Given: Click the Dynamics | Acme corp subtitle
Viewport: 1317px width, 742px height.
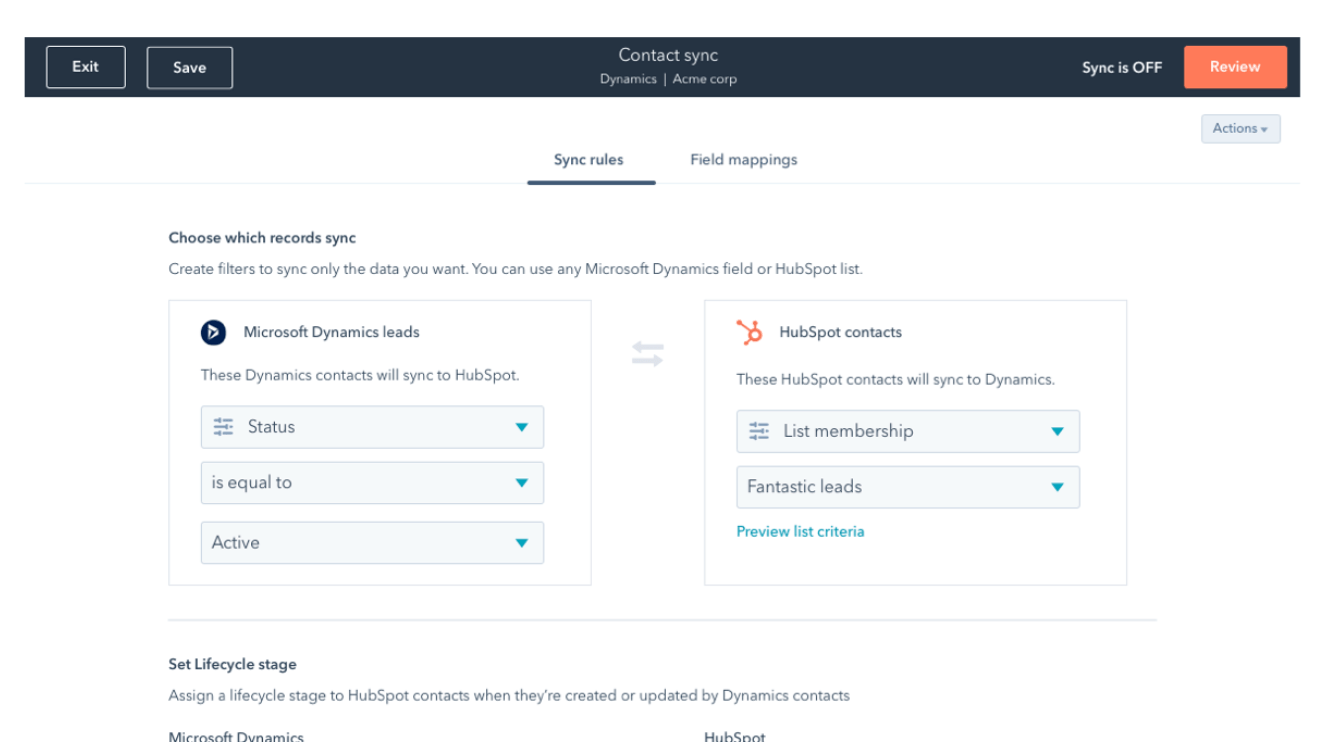Looking at the screenshot, I should (668, 79).
